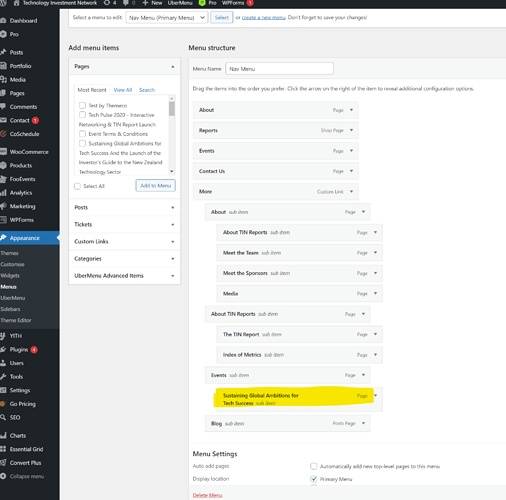The width and height of the screenshot is (506, 500).
Task: Expand the Custom Links panel
Action: [124, 241]
